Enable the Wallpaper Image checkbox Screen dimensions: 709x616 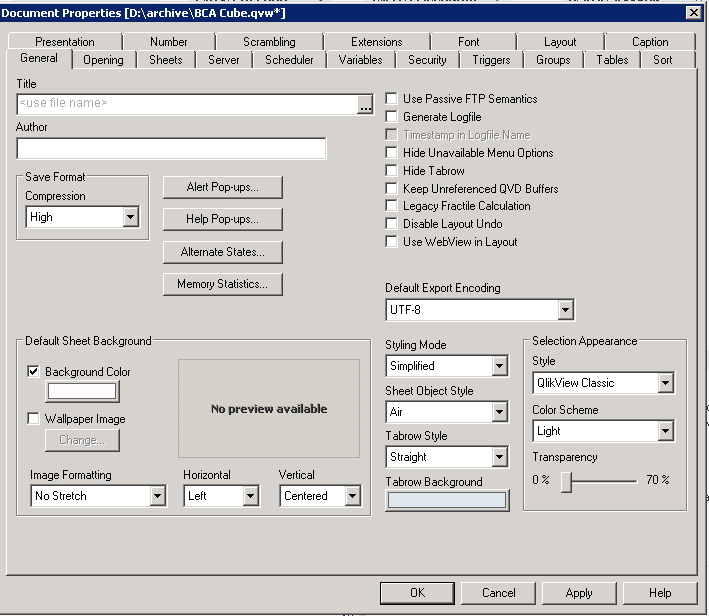[x=35, y=419]
